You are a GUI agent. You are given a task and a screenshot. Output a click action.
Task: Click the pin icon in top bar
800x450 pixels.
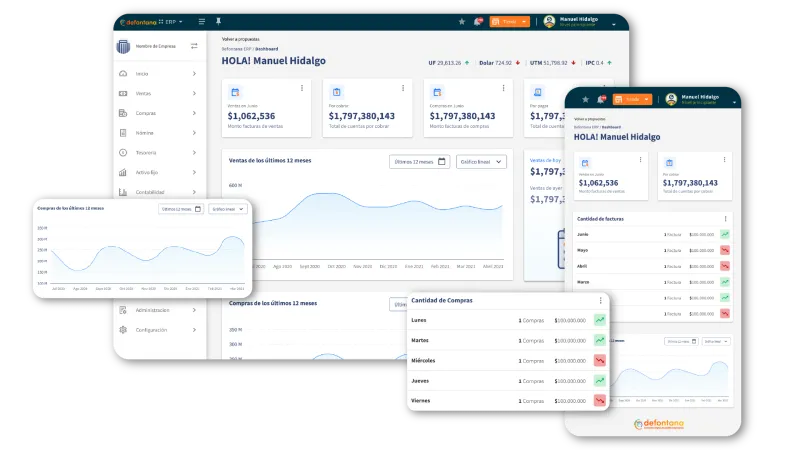point(218,21)
